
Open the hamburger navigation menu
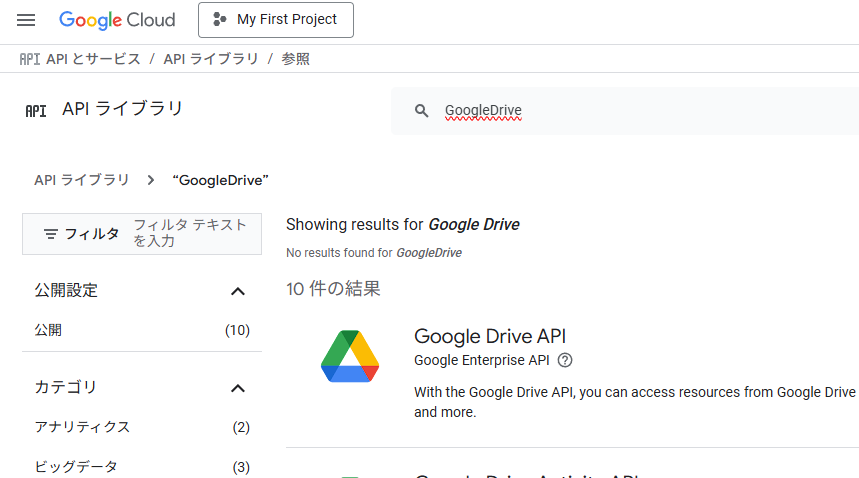pyautogui.click(x=26, y=20)
